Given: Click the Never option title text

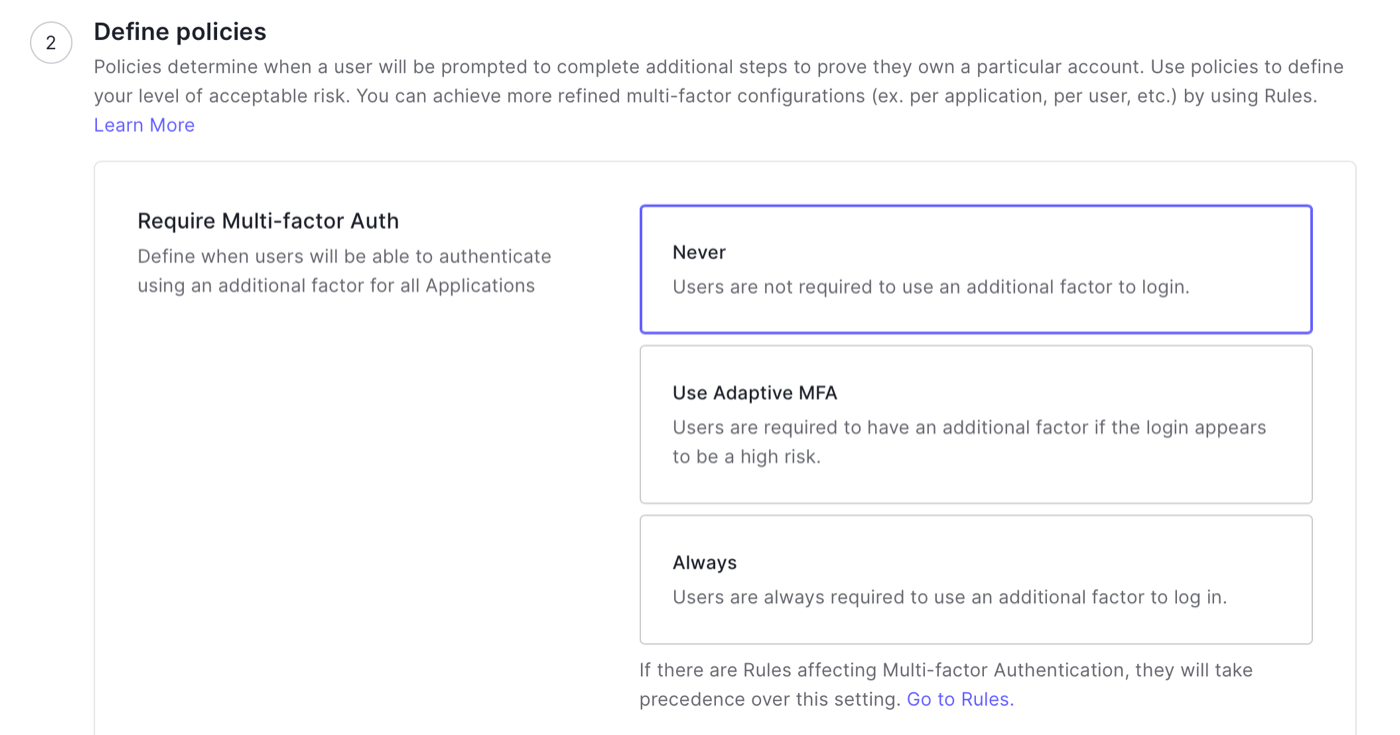Looking at the screenshot, I should coord(699,252).
